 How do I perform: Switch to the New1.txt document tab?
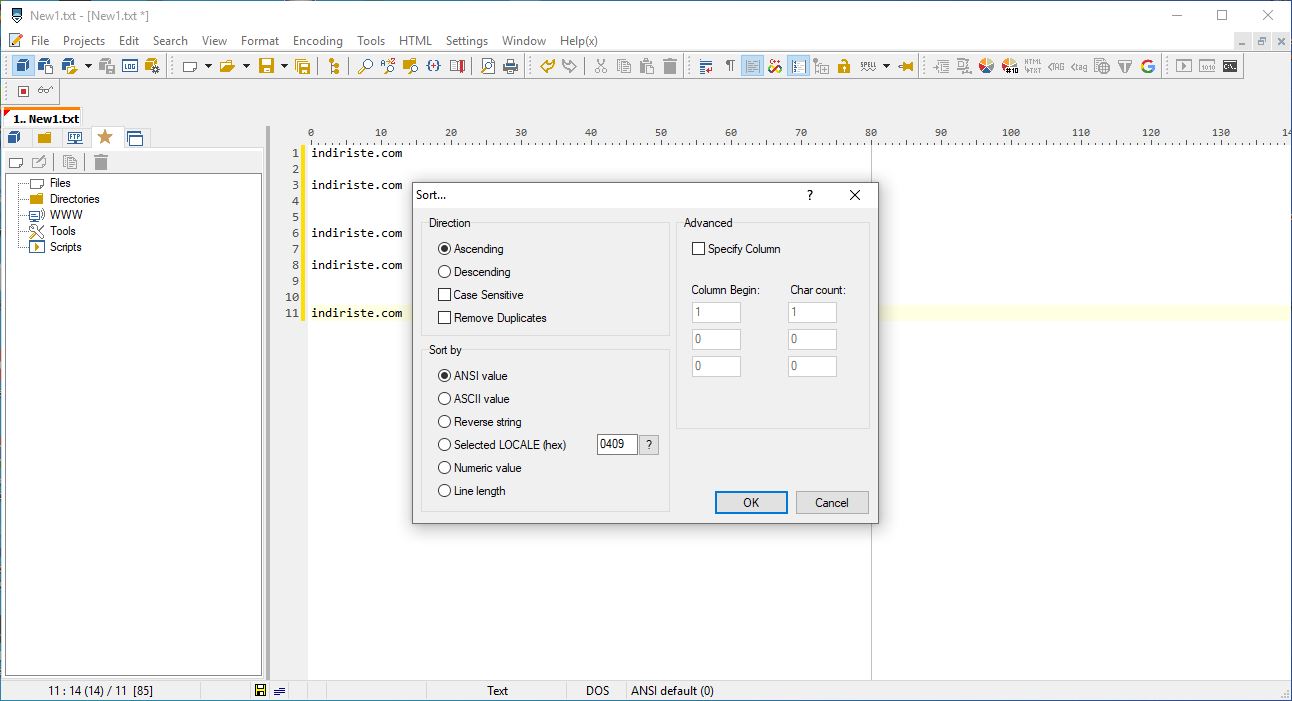(x=42, y=118)
